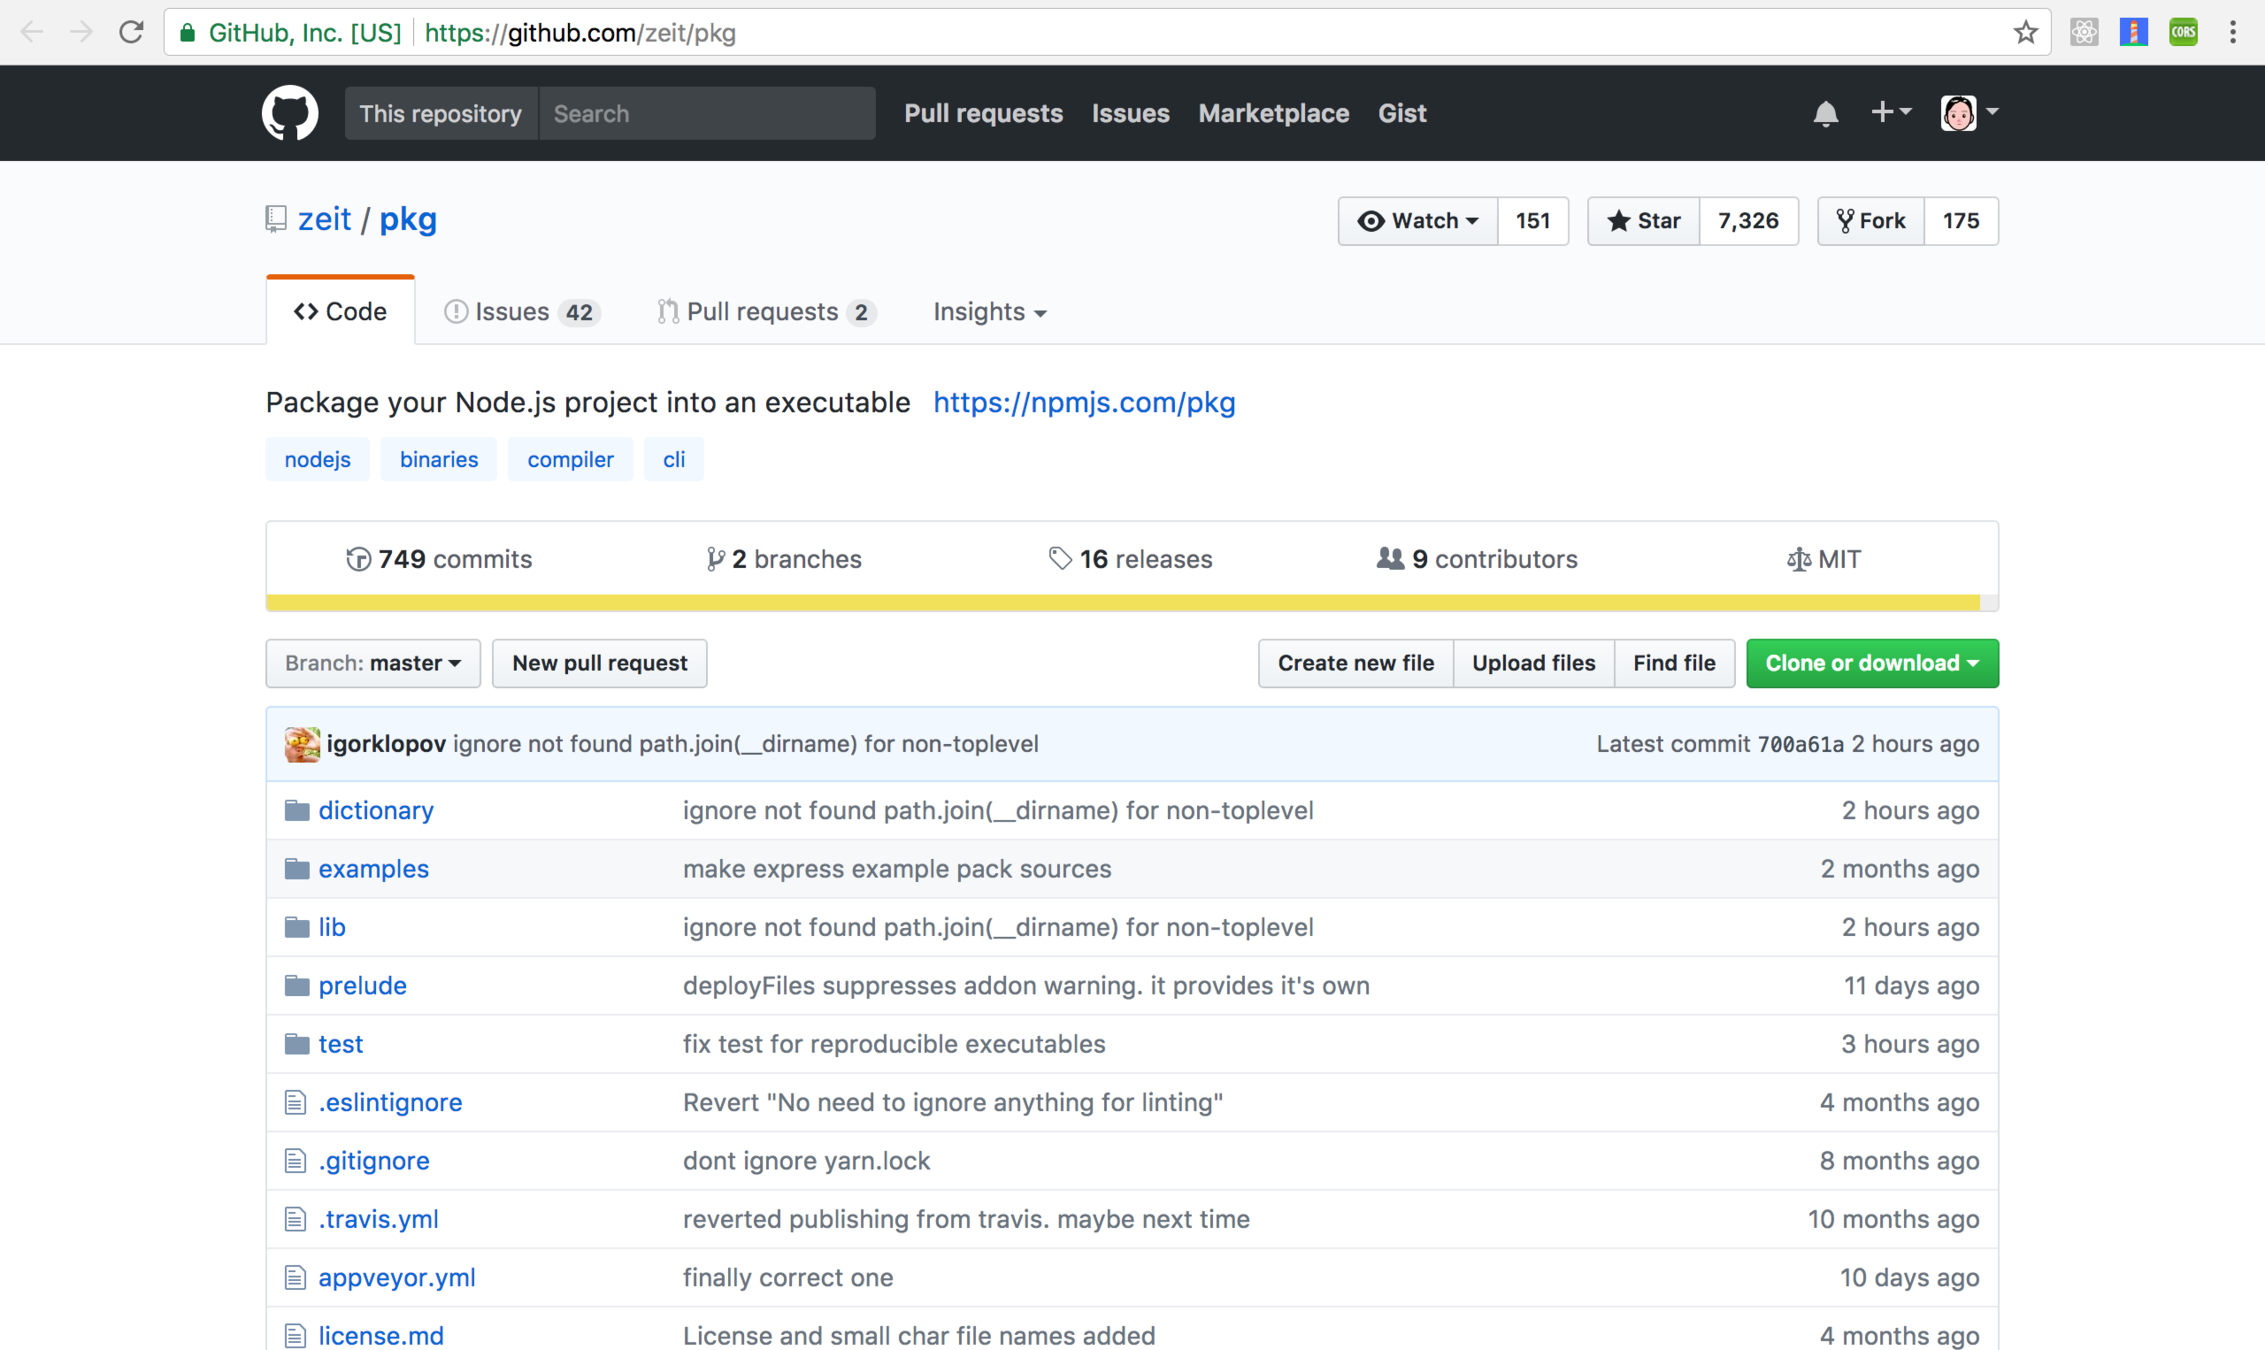Click igorklopov's avatar in commit bar
This screenshot has width=2265, height=1350.
click(301, 744)
